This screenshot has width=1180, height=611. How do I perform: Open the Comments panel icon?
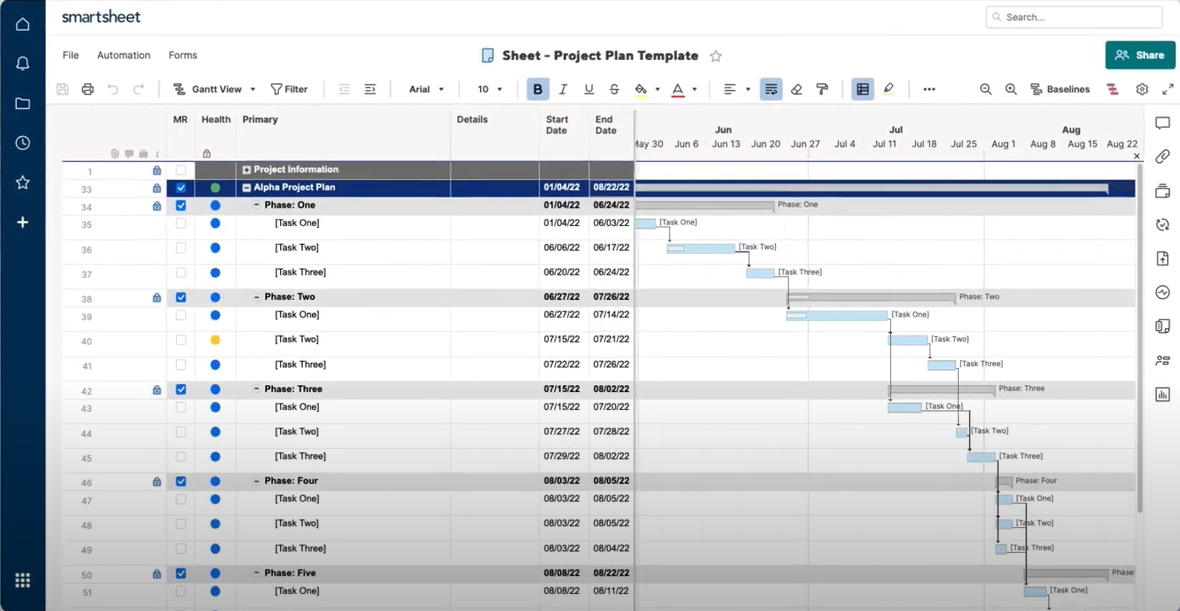tap(1161, 123)
